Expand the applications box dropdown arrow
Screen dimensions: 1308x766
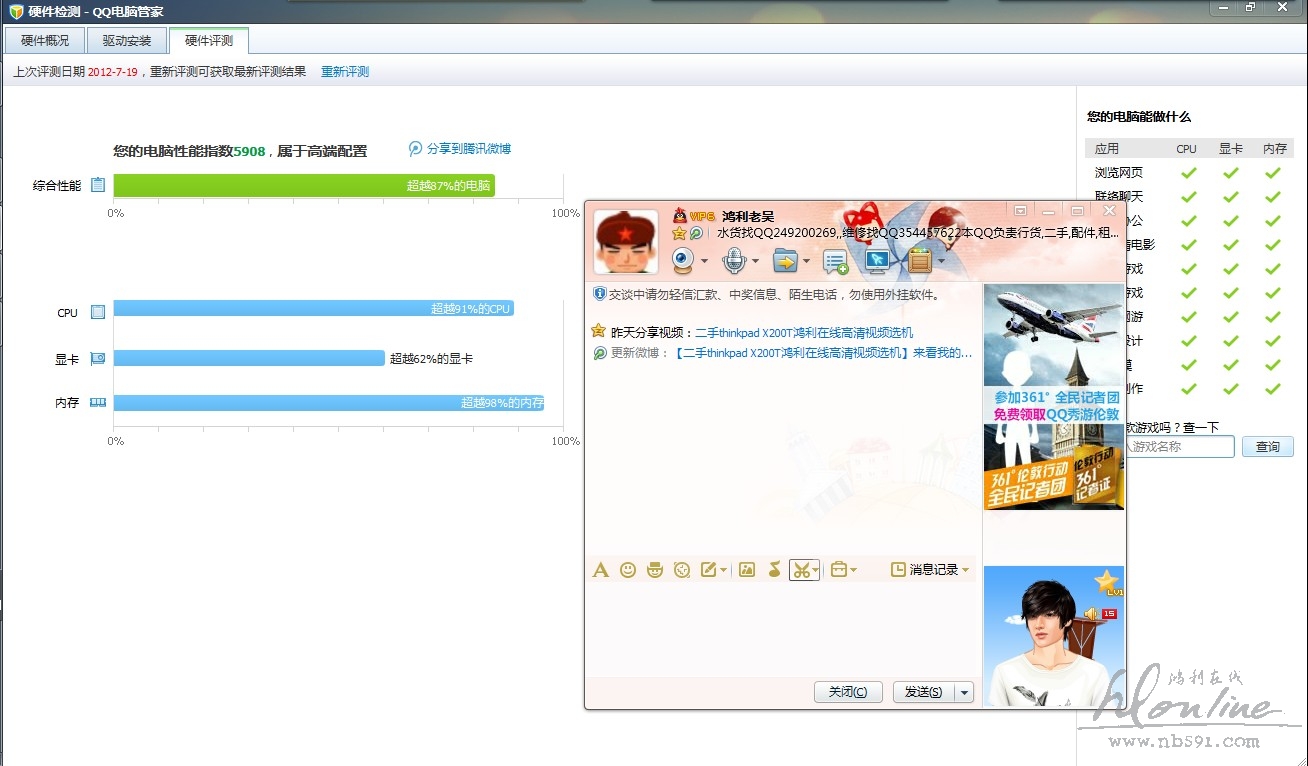[941, 262]
